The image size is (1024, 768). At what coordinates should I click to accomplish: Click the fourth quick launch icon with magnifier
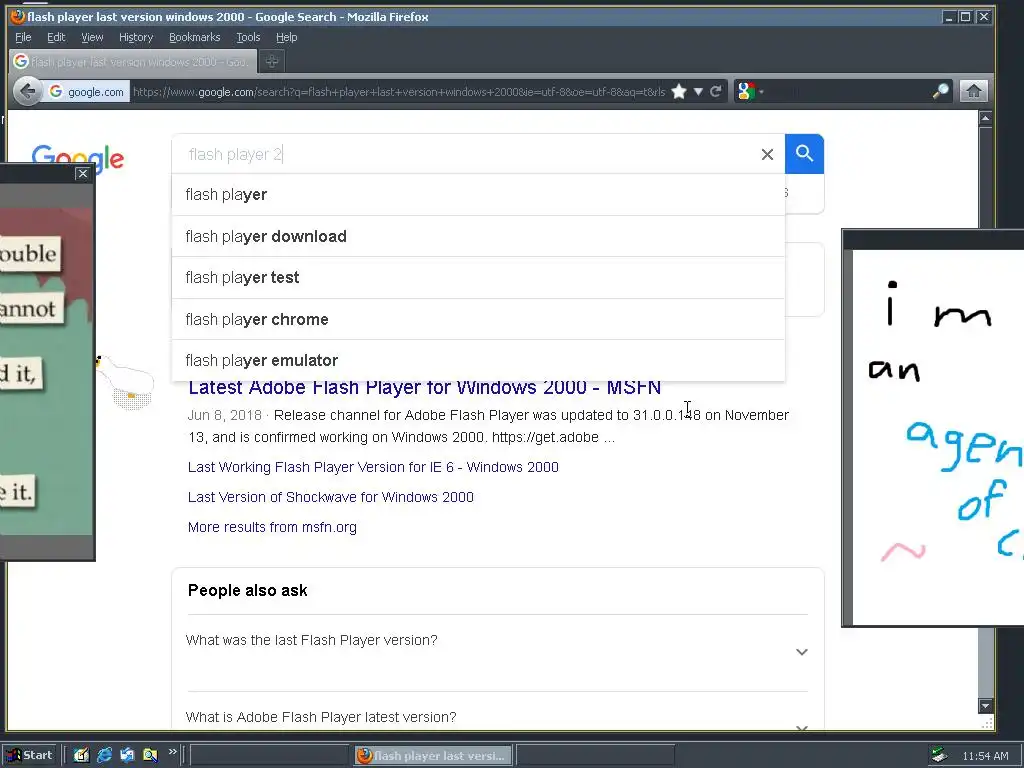150,755
